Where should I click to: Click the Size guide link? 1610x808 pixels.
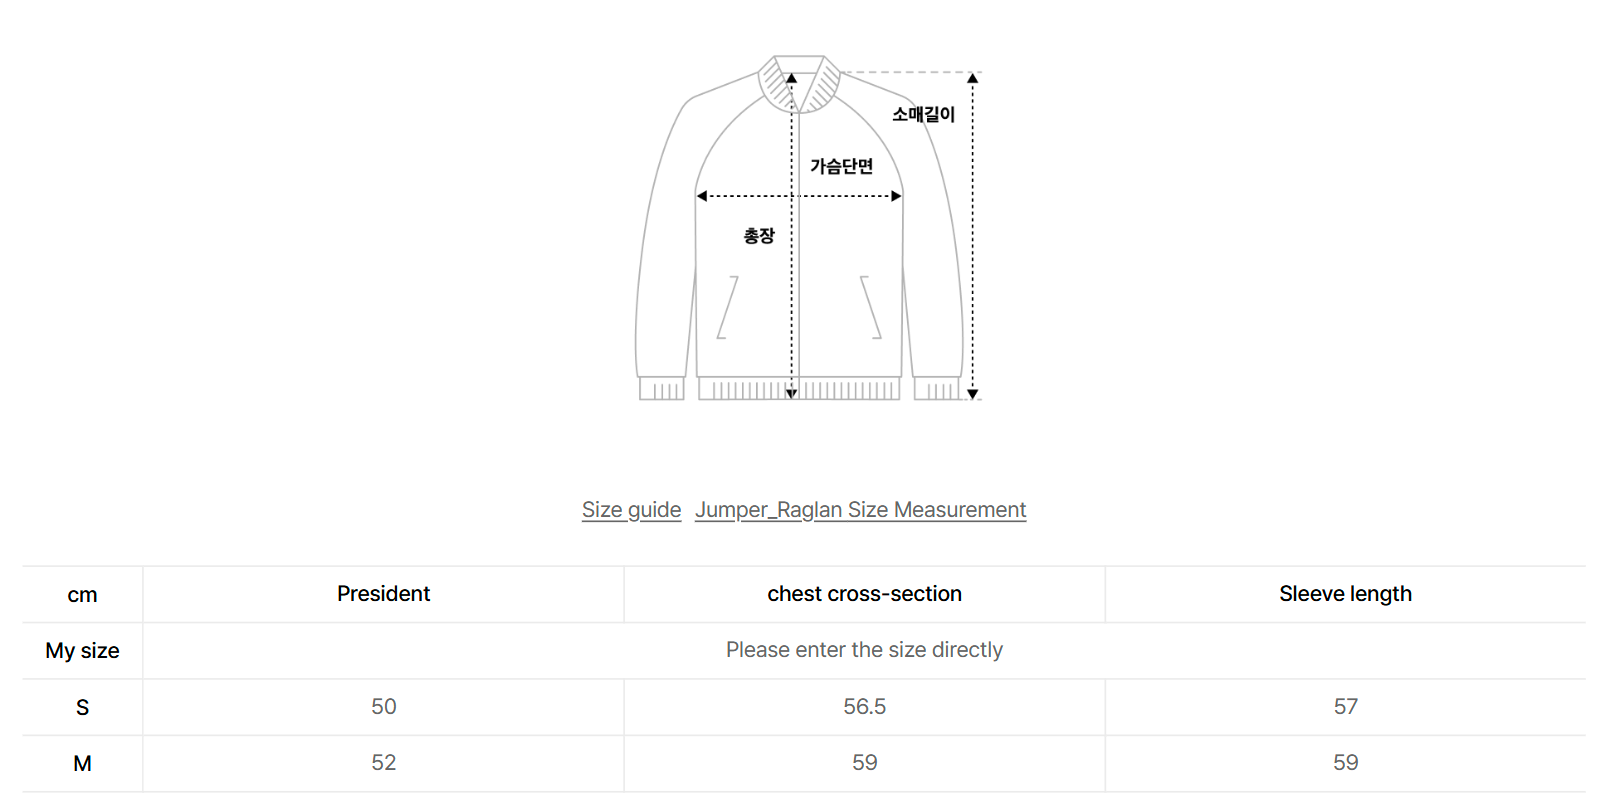[x=631, y=510]
